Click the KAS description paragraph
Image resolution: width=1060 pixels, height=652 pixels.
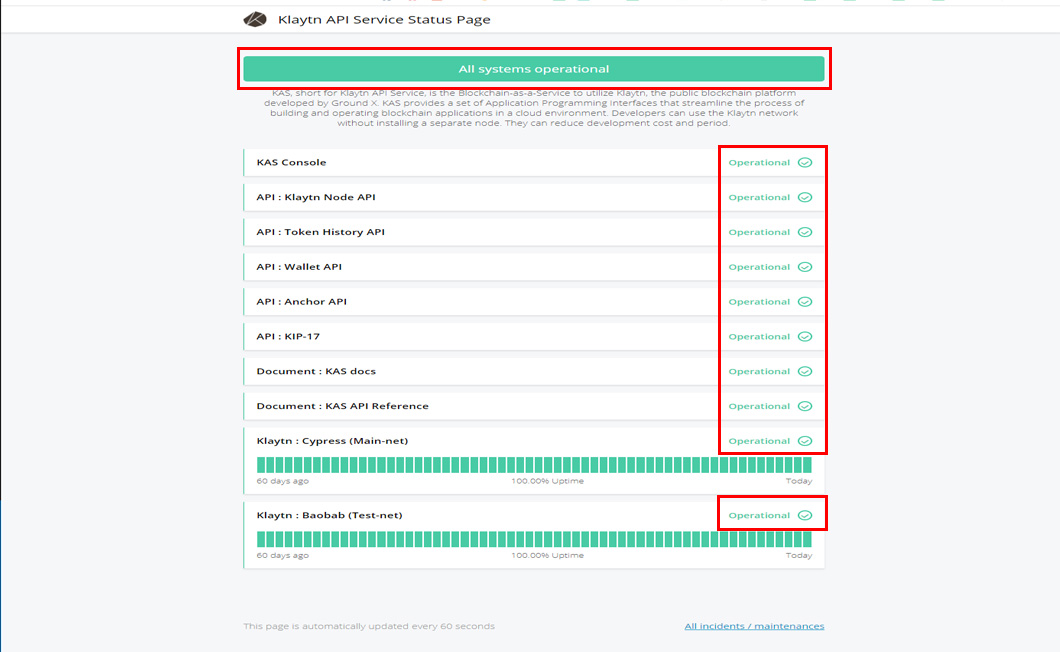click(534, 108)
